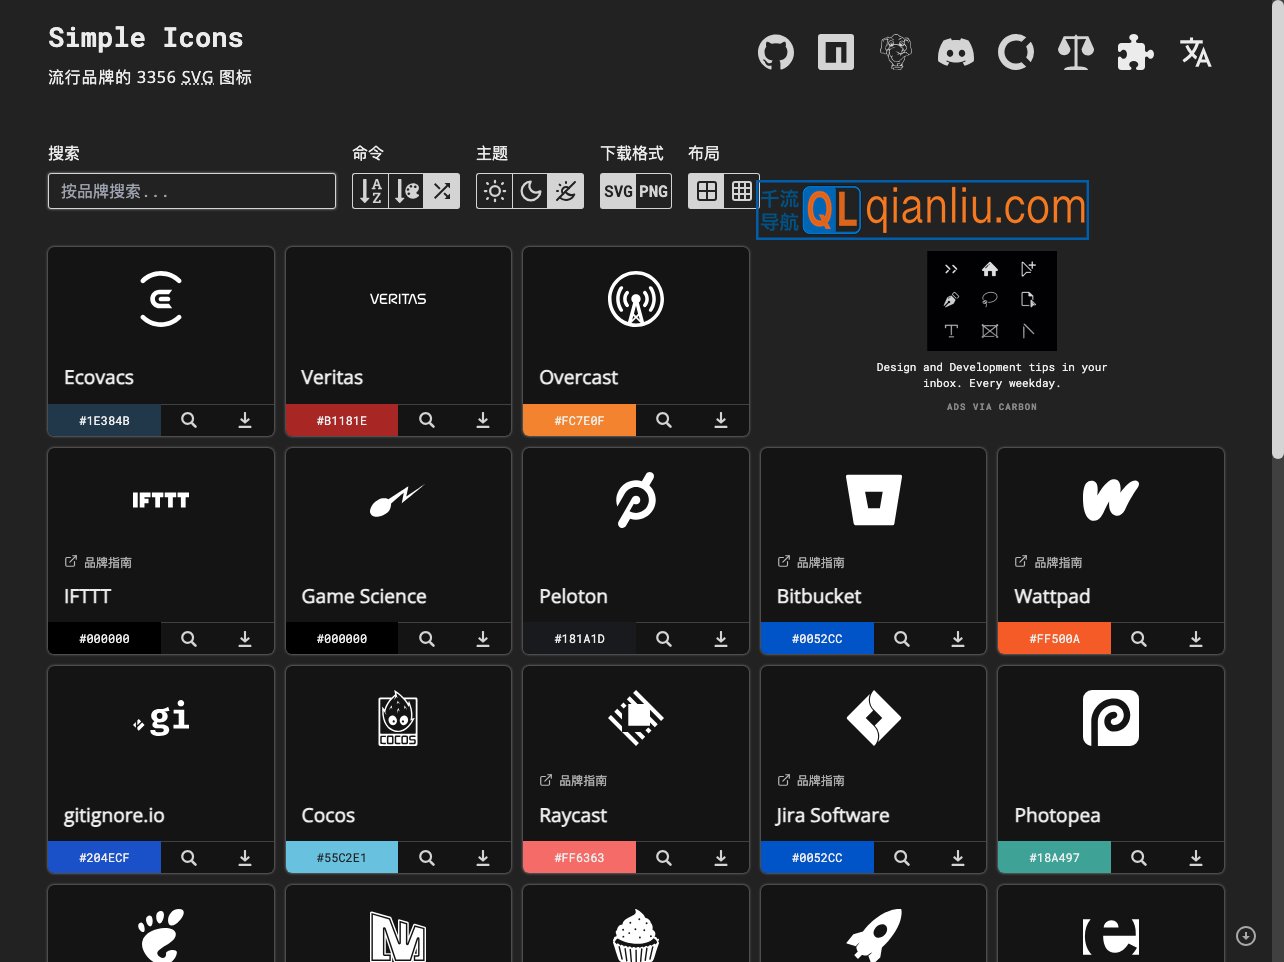Viewport: 1284px width, 962px height.
Task: View license info via the scales icon
Action: pos(1075,52)
